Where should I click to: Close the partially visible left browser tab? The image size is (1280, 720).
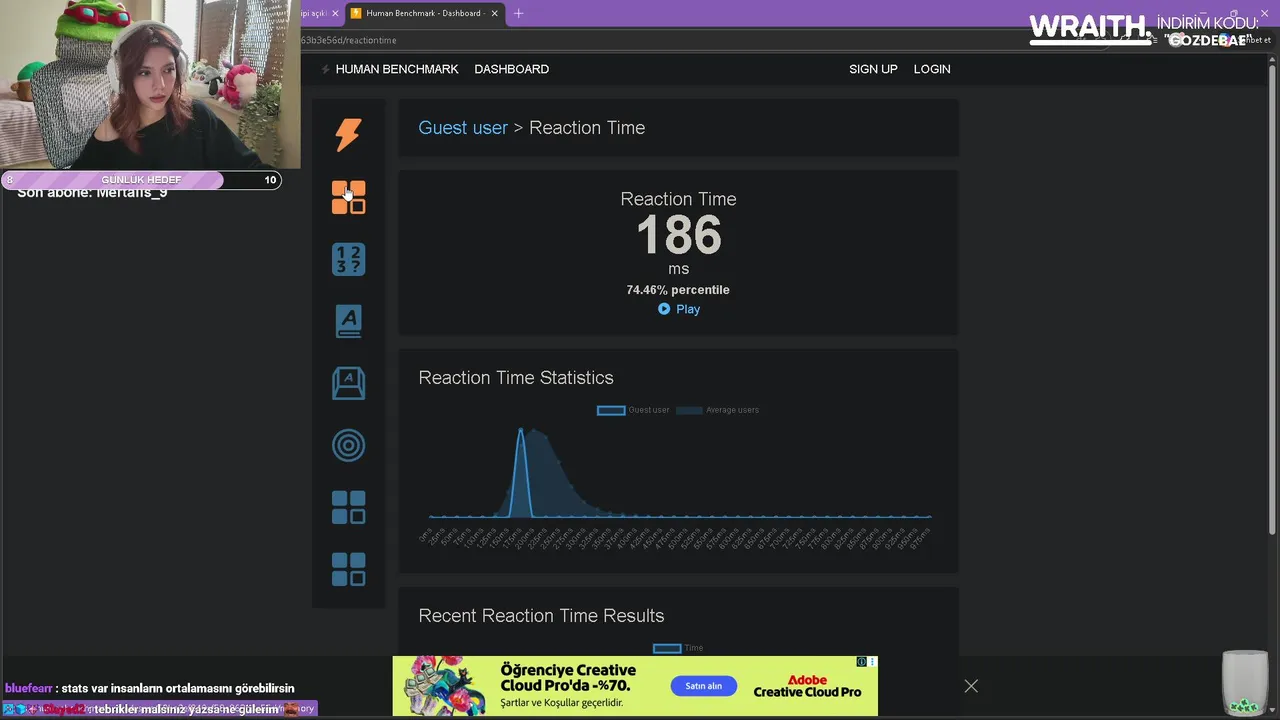tap(335, 13)
